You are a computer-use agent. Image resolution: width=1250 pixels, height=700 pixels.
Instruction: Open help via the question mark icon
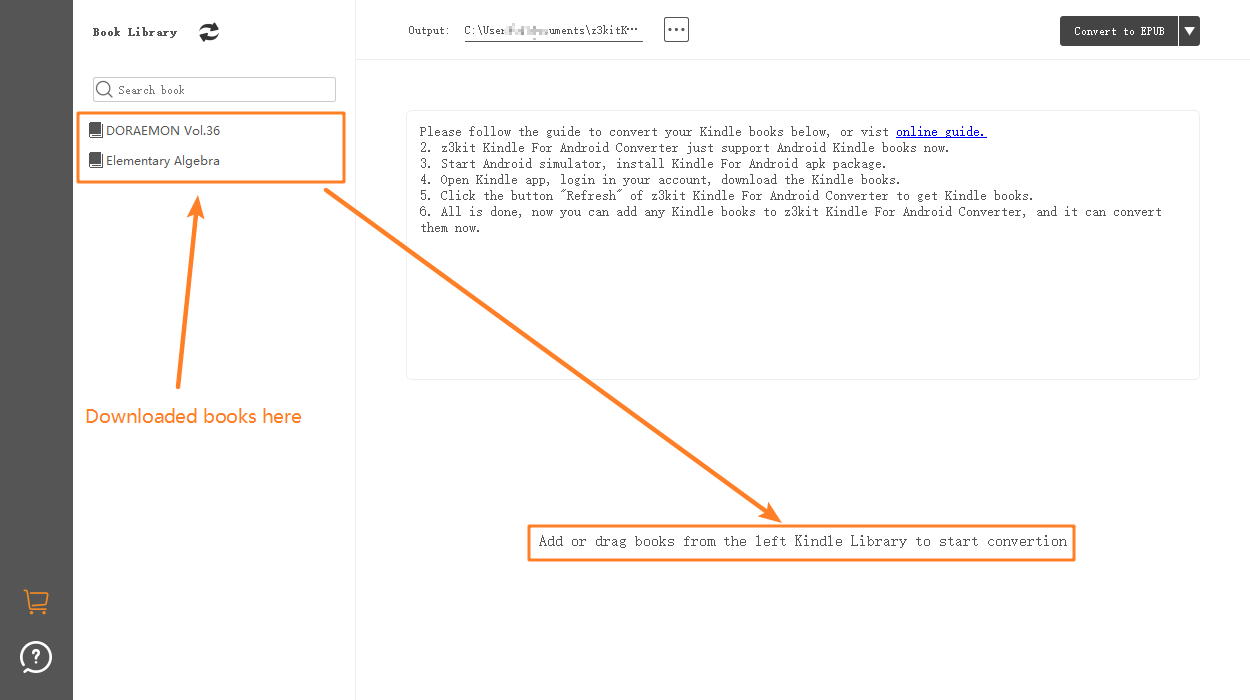[36, 657]
